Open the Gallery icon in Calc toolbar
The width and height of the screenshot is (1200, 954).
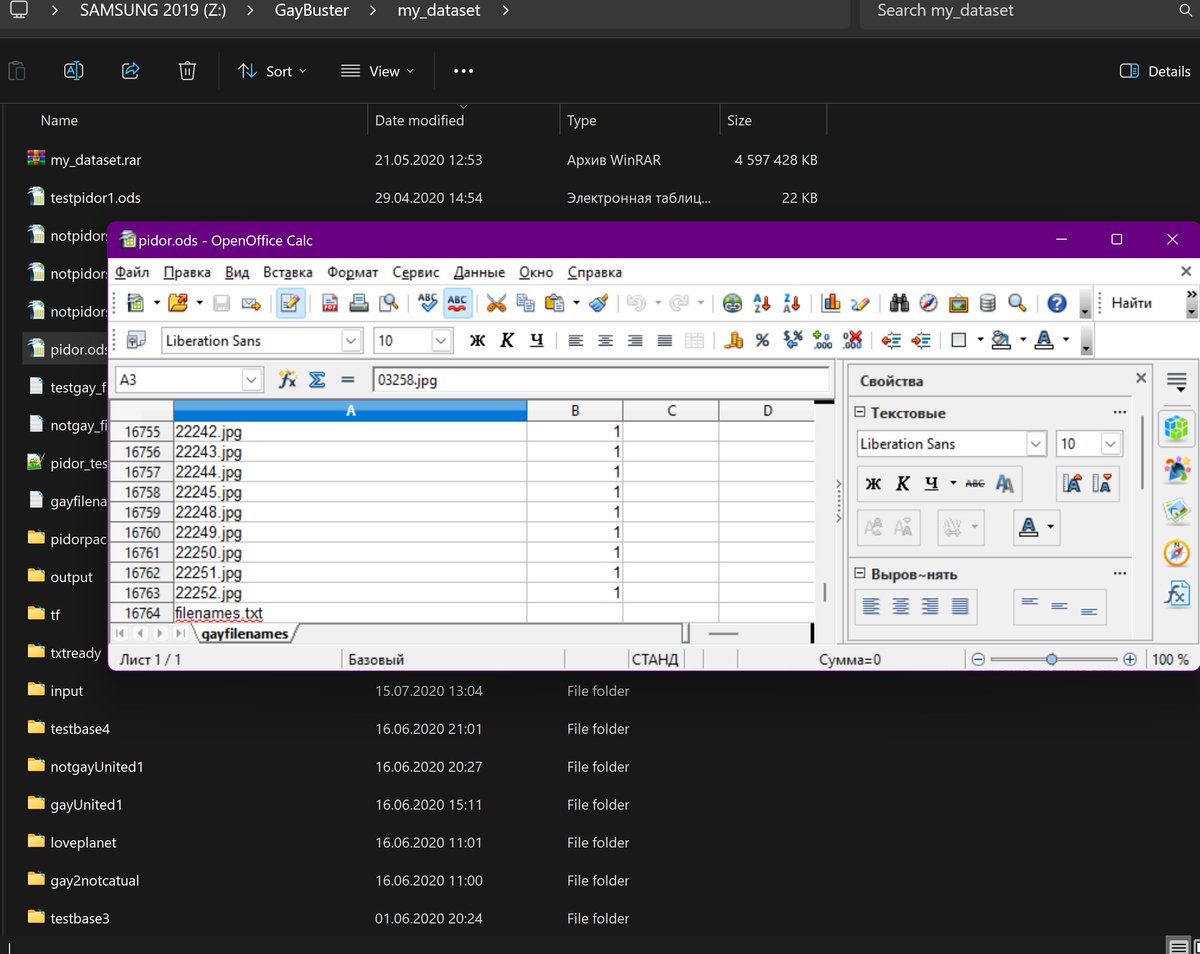pos(958,303)
